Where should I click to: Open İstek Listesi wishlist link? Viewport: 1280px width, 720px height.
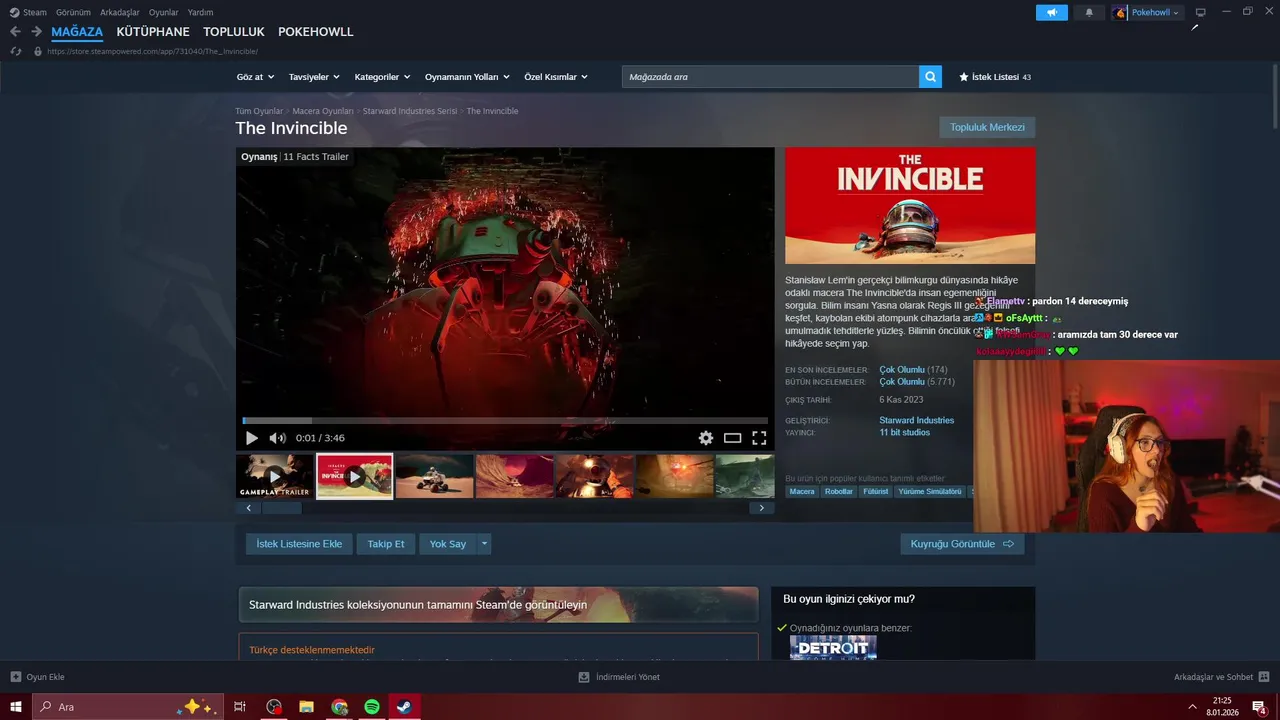click(x=995, y=77)
